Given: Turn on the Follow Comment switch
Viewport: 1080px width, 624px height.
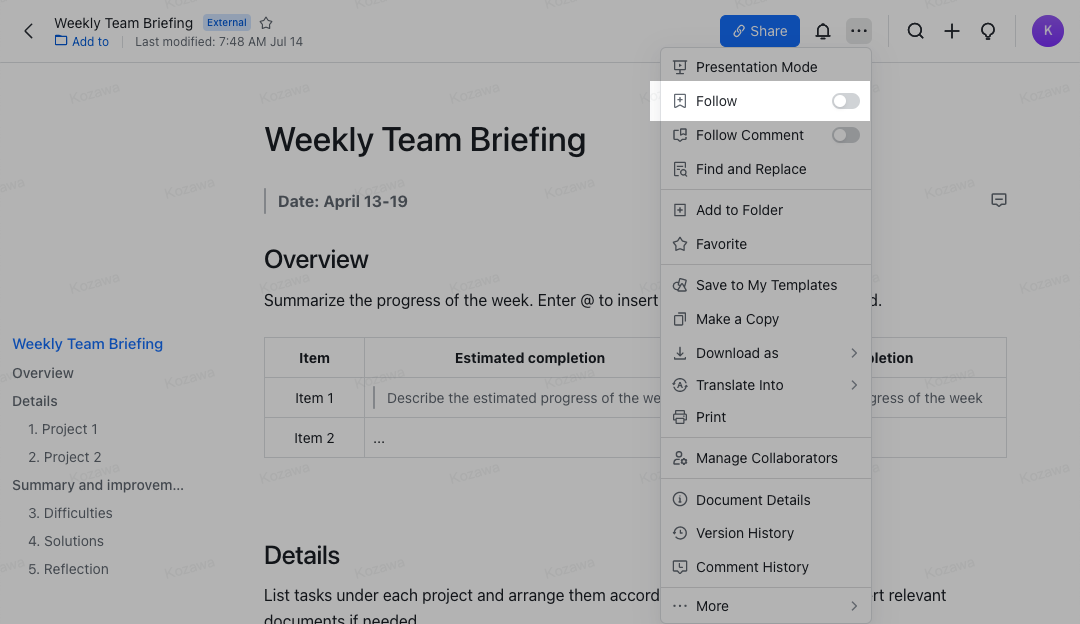Looking at the screenshot, I should click(845, 135).
